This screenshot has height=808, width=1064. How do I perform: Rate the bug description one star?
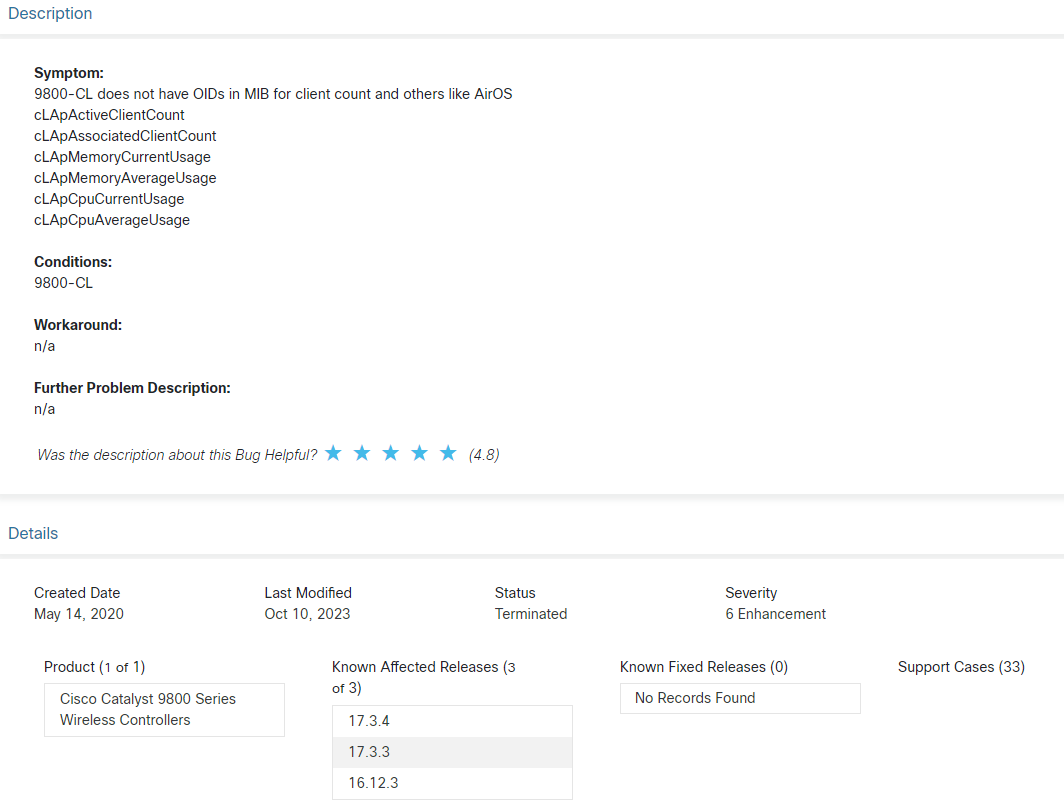click(333, 453)
